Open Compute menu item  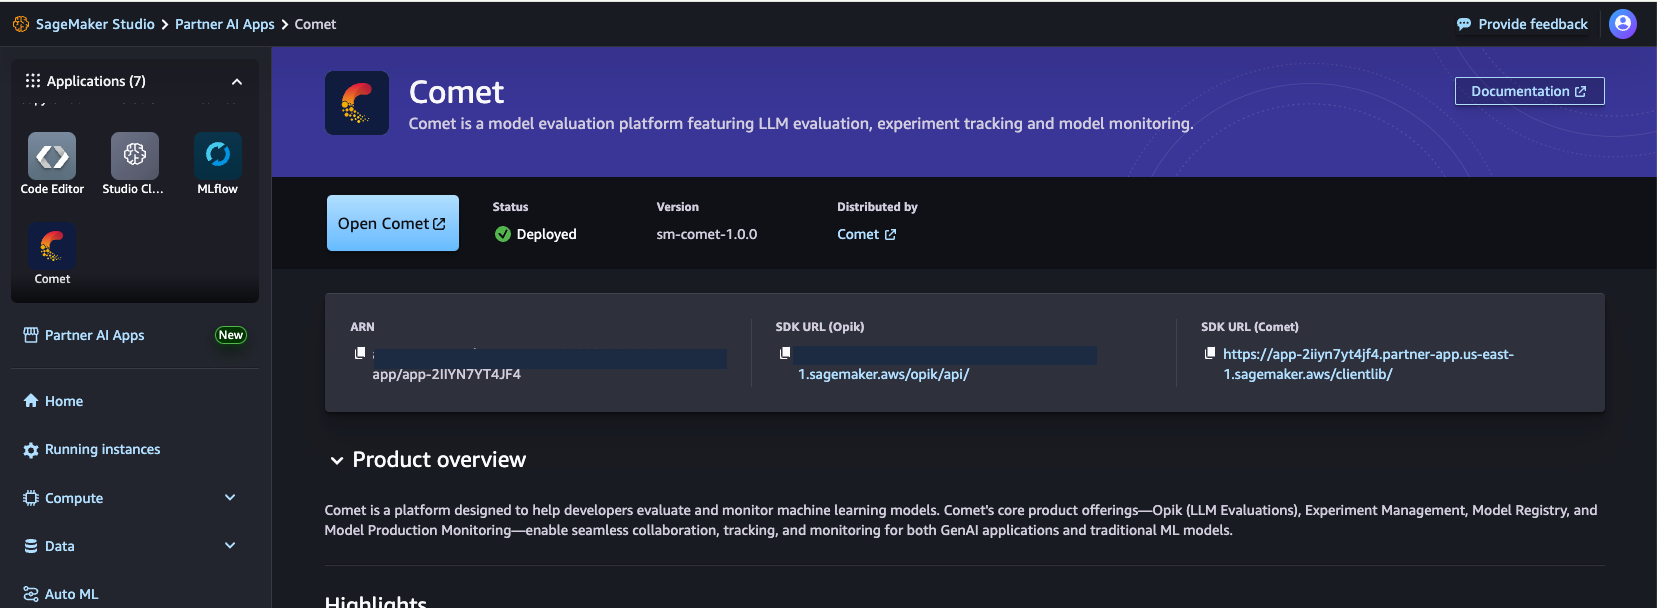pos(74,498)
